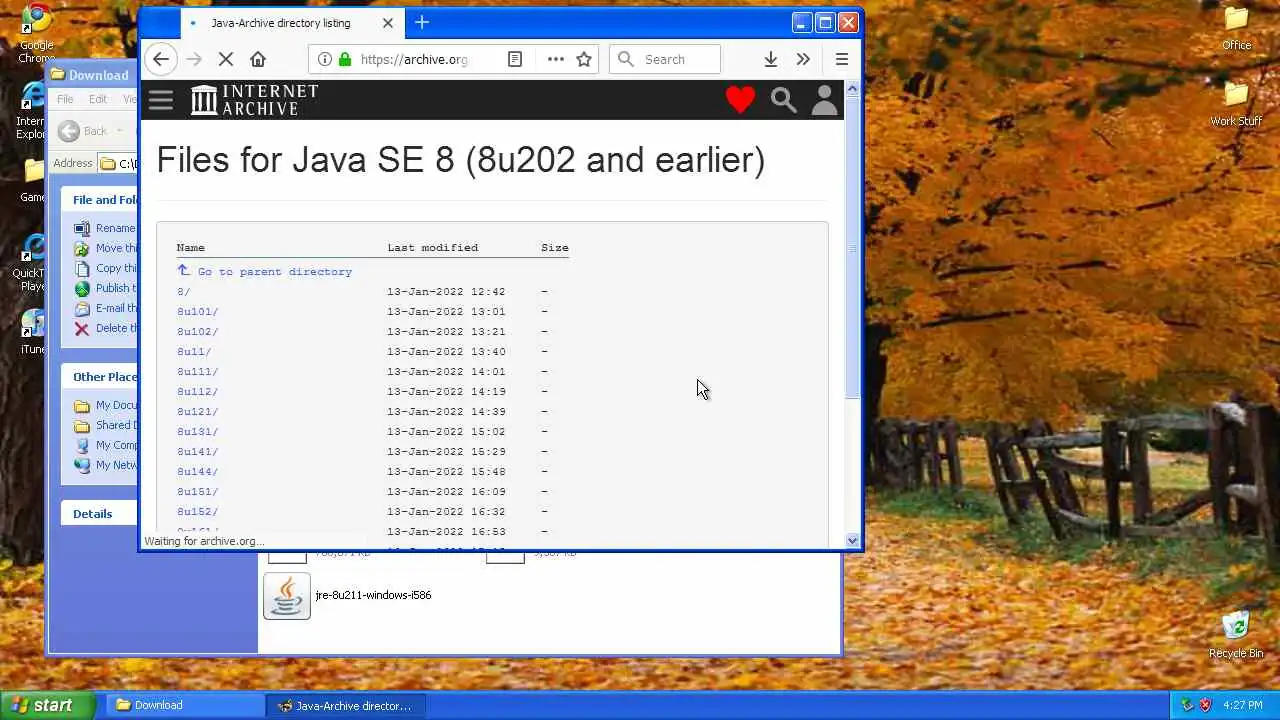Open the Work Stuff desktop folder

pyautogui.click(x=1237, y=104)
